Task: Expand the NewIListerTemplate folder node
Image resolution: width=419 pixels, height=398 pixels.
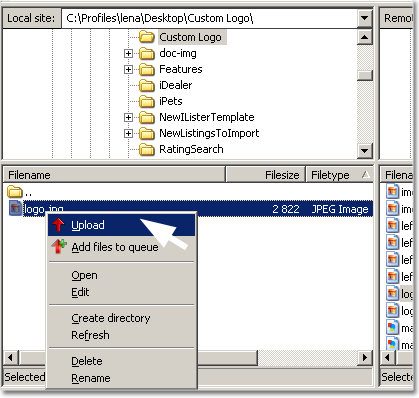Action: coord(128,117)
